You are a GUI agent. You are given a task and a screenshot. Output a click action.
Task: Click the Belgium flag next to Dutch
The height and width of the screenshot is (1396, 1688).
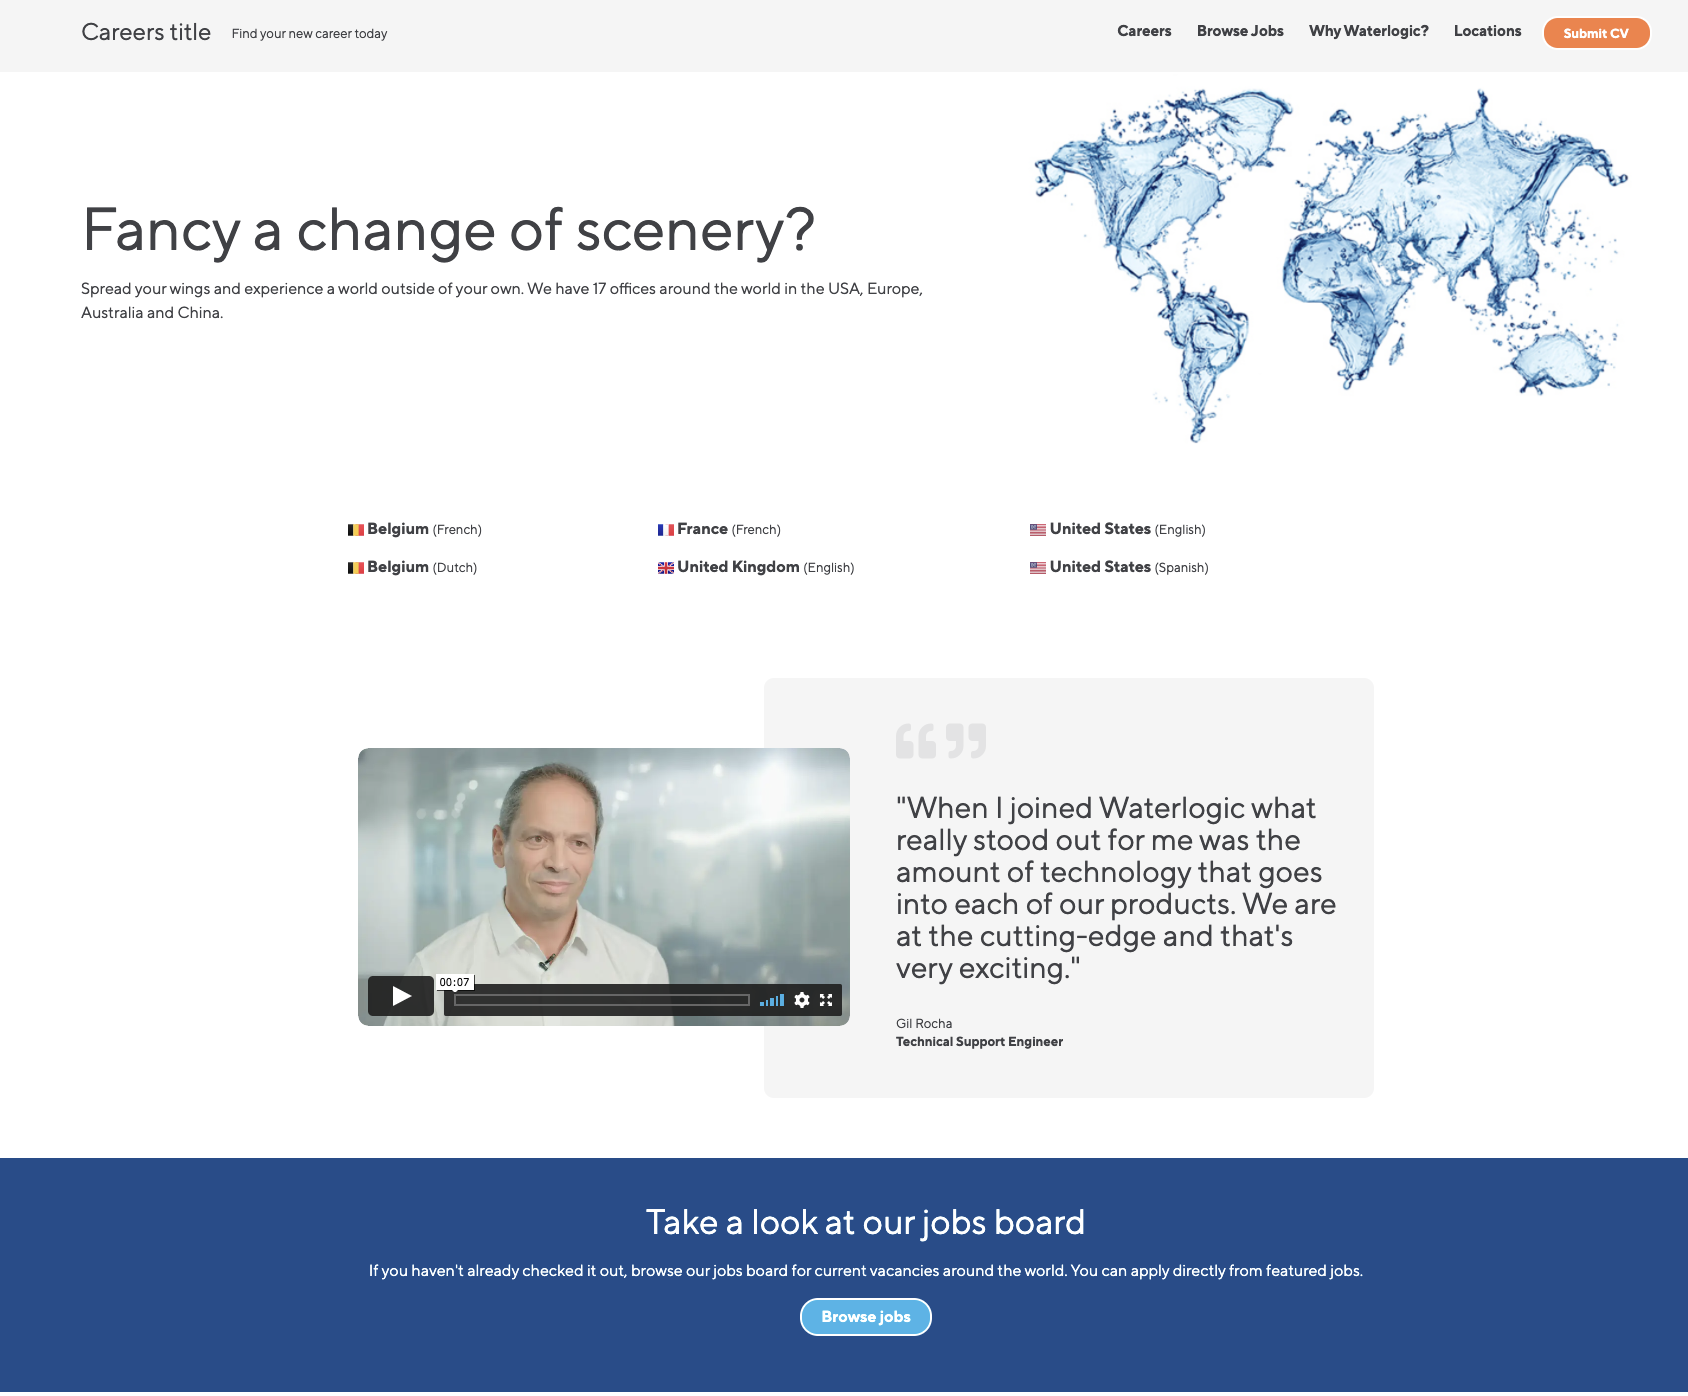point(356,568)
